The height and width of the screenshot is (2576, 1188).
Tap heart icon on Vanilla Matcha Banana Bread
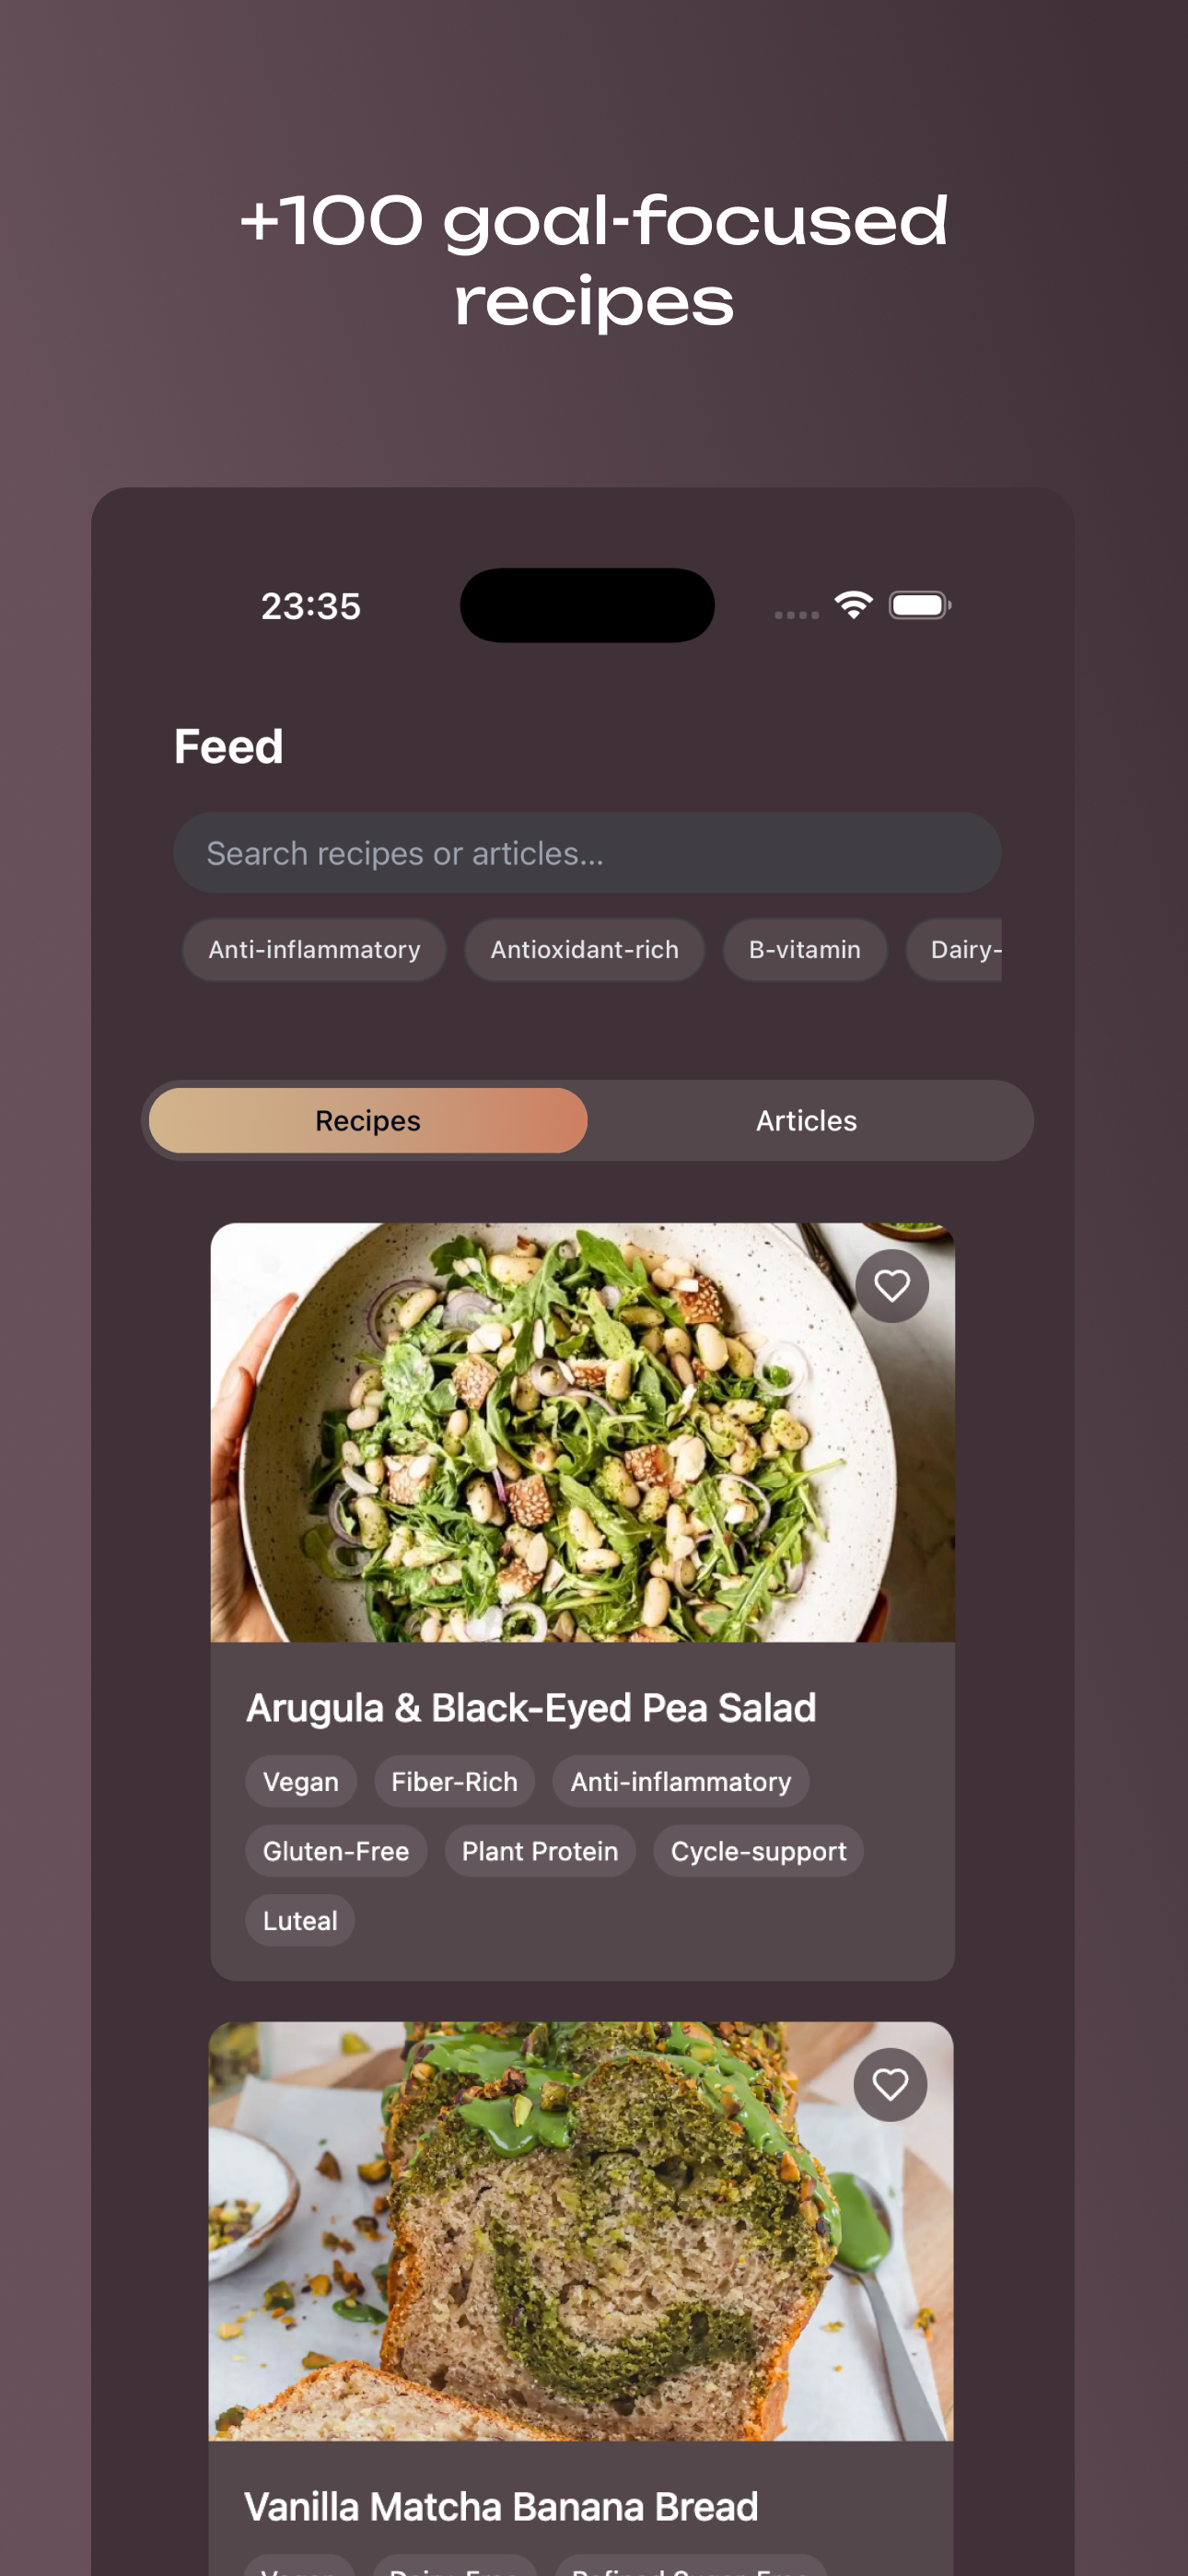click(x=890, y=2085)
